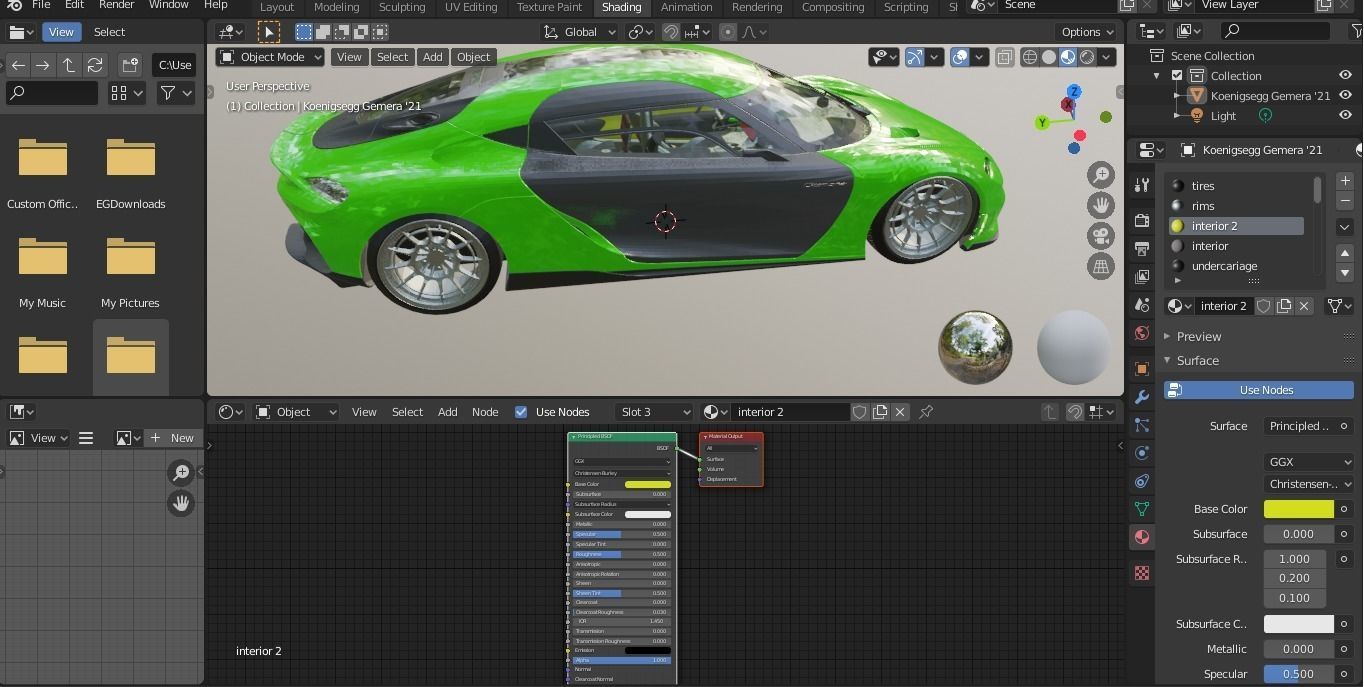Open the Shading workspace tab
Screen dimensions: 1364x687
621,7
